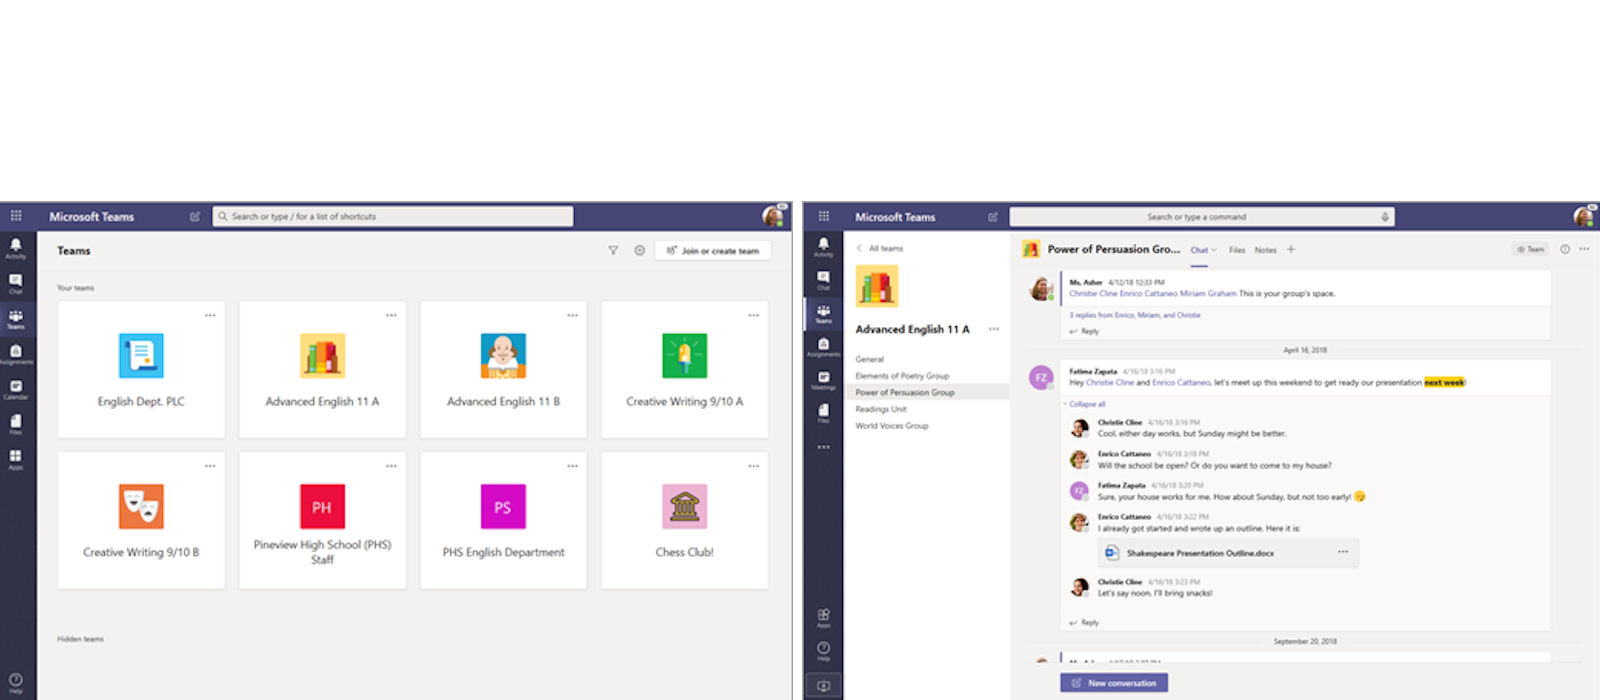This screenshot has width=1600, height=700.
Task: Open Files in the left window sidebar
Action: coord(16,424)
